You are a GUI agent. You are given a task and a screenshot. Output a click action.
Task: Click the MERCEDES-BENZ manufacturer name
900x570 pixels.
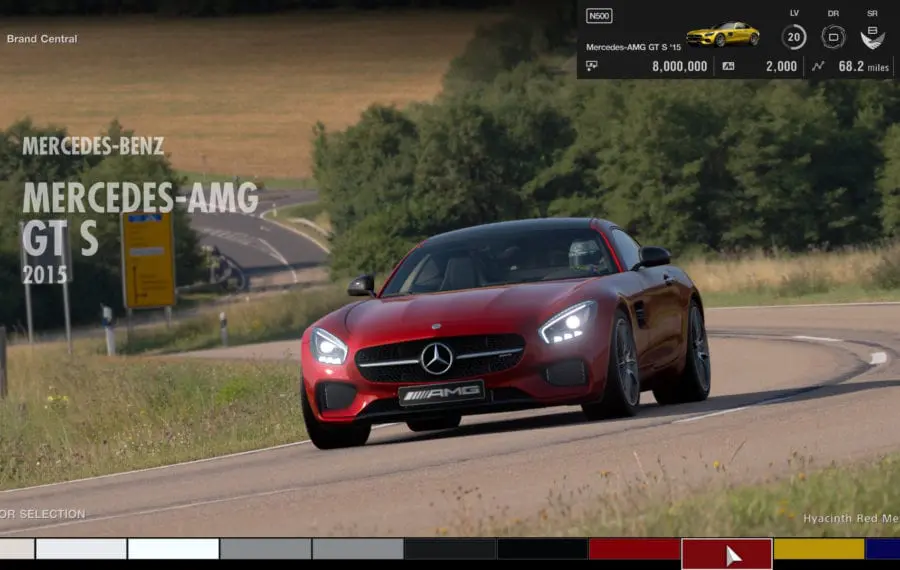[x=93, y=146]
